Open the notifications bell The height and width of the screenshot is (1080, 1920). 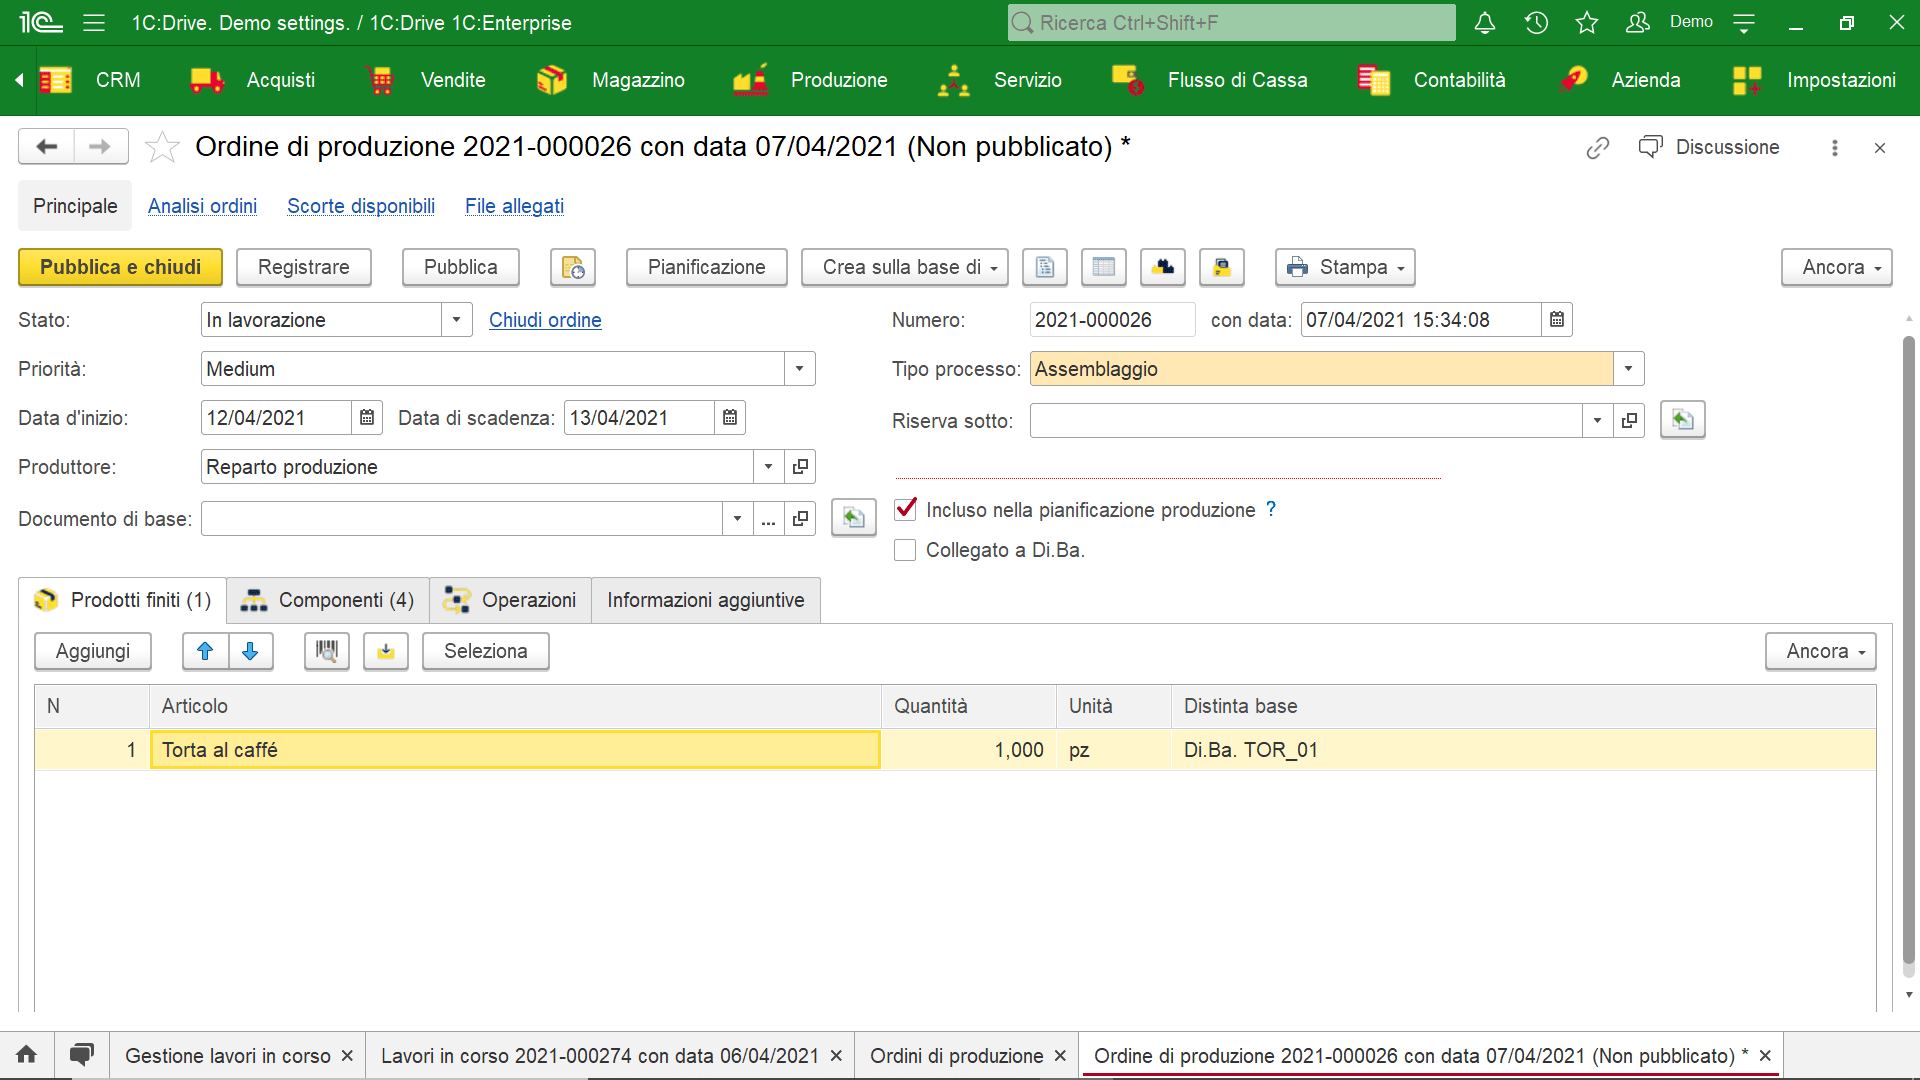click(x=1485, y=23)
